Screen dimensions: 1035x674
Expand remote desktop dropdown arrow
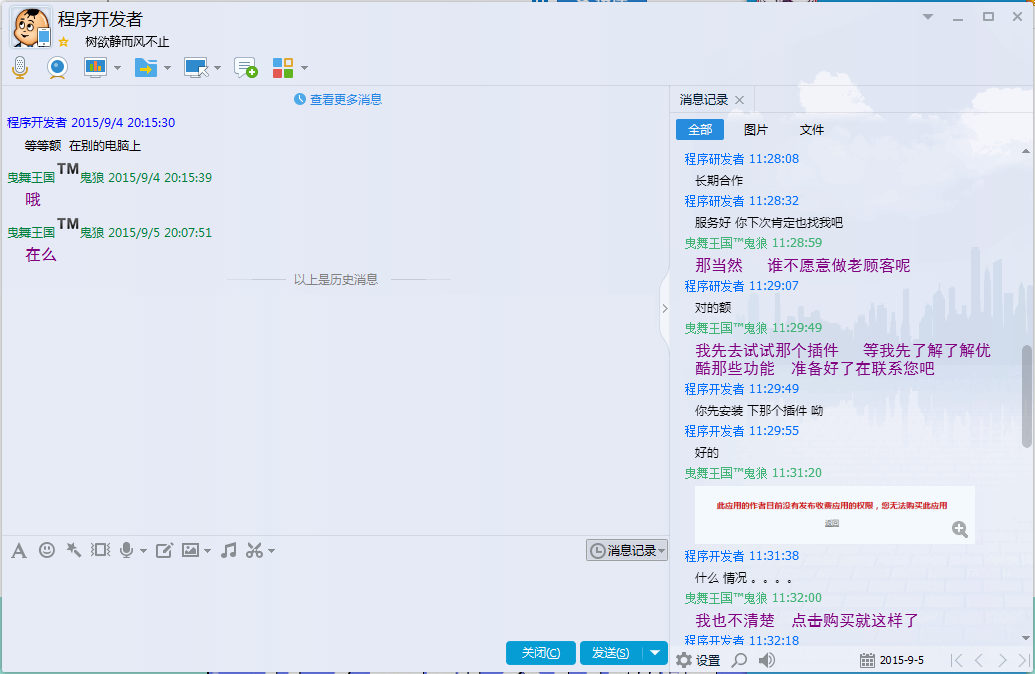click(217, 67)
